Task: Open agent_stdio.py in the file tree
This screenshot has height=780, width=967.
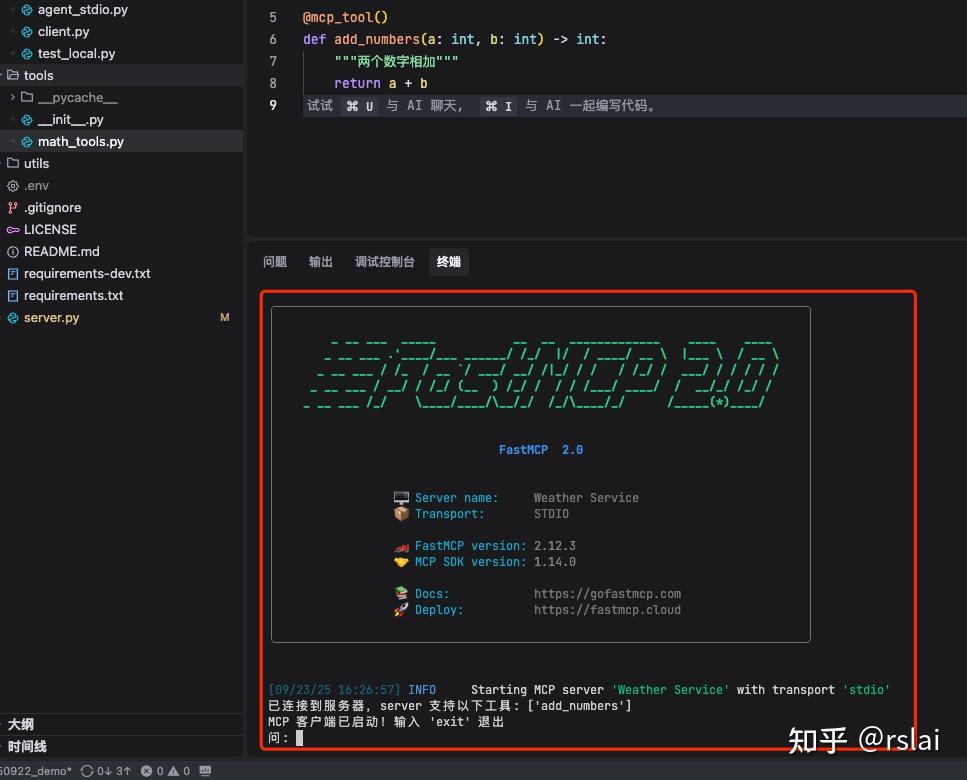Action: [x=82, y=9]
